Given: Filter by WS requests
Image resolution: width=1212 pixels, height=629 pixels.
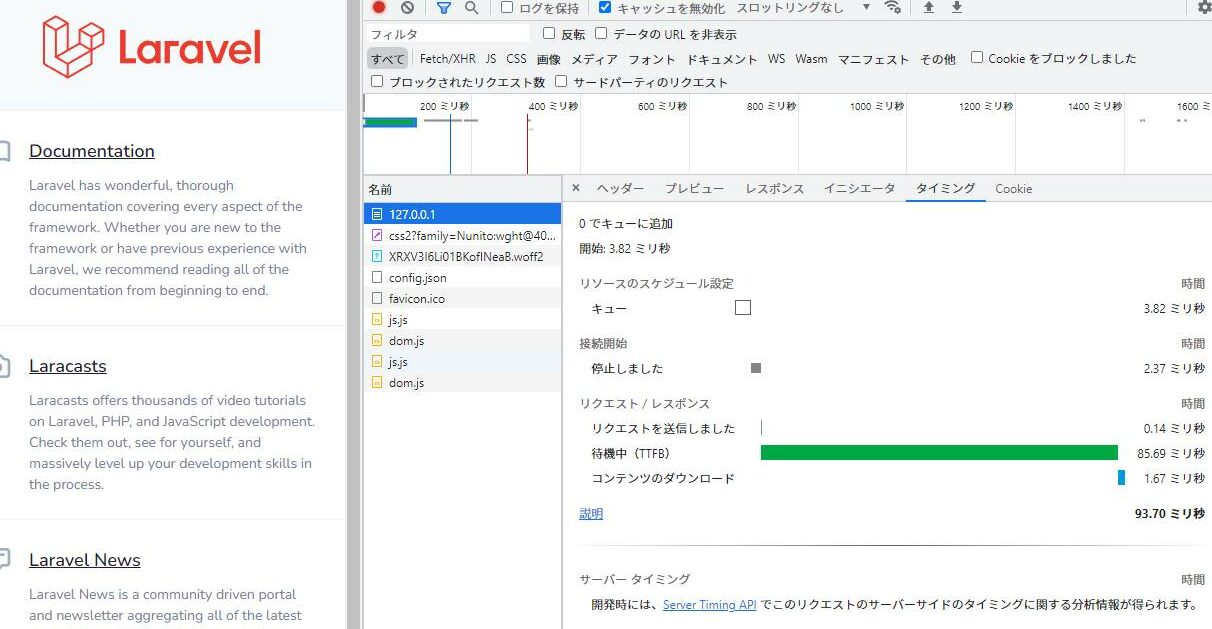Looking at the screenshot, I should coord(777,59).
